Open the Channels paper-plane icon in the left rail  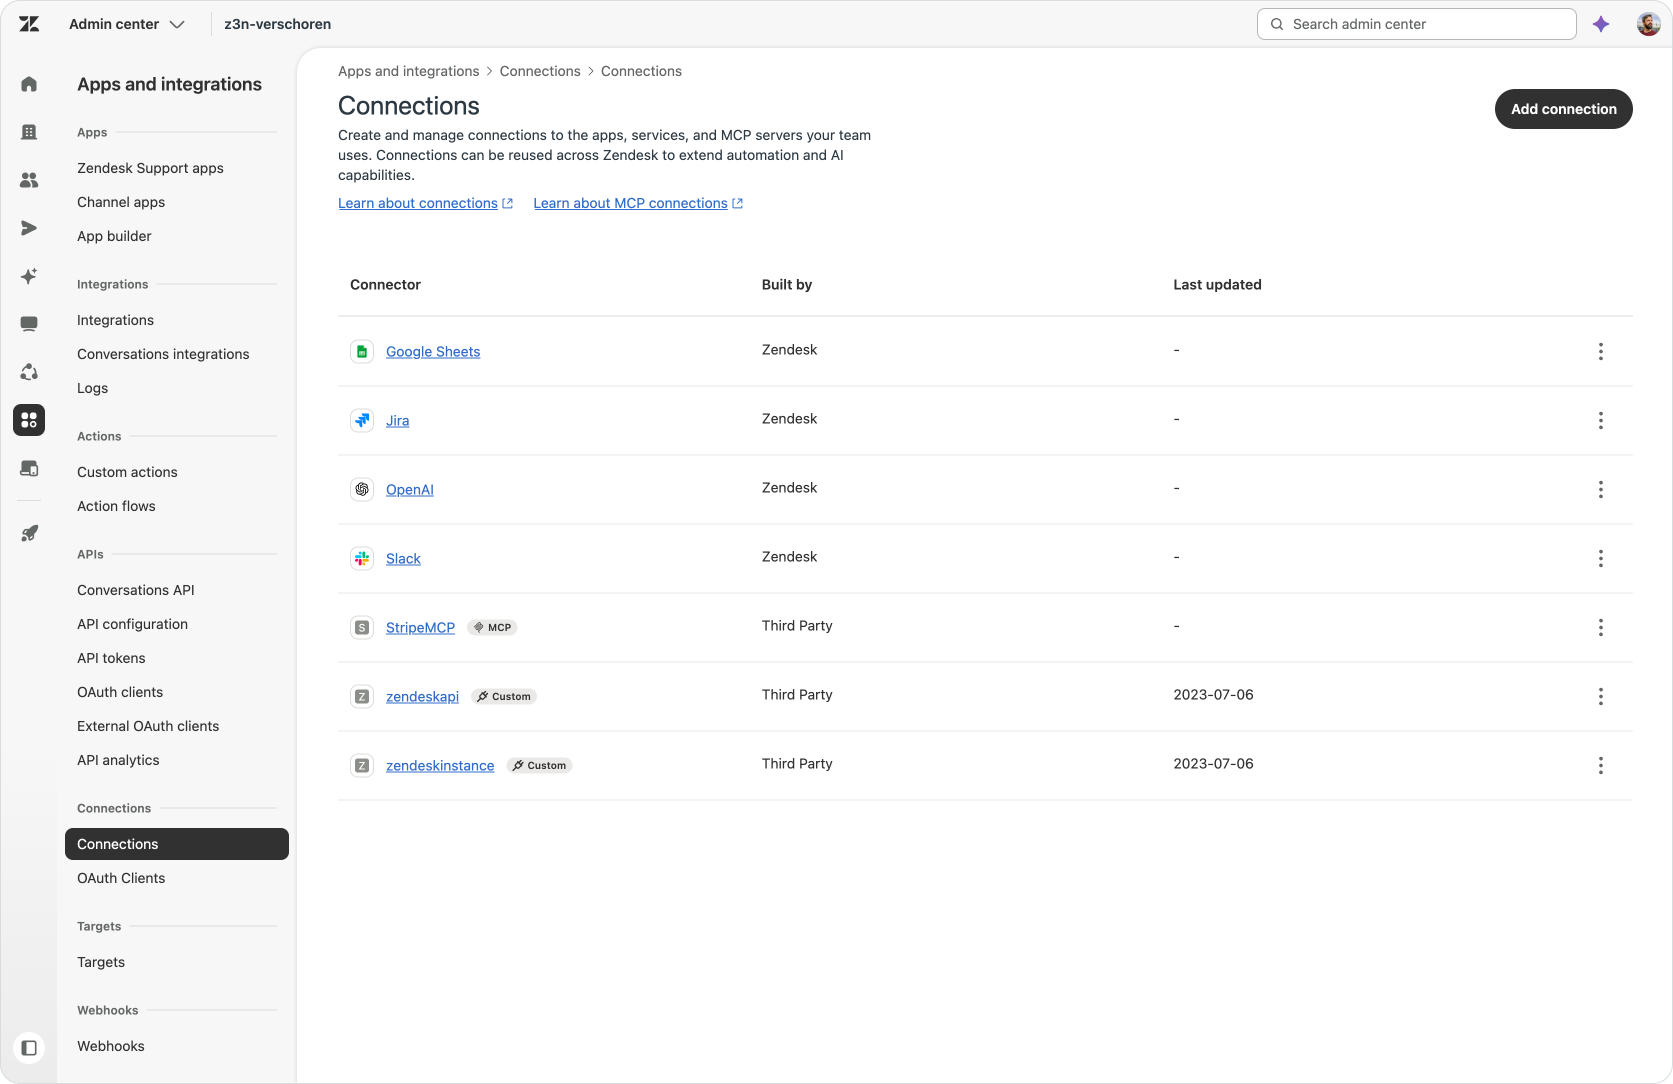[x=29, y=228]
